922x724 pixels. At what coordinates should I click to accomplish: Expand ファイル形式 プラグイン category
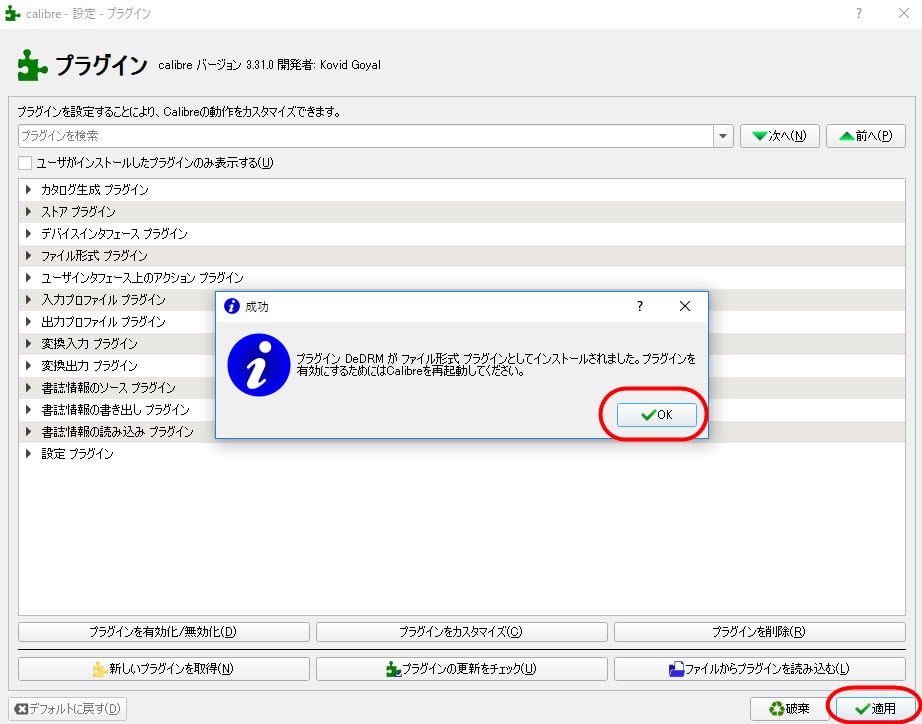coord(28,255)
